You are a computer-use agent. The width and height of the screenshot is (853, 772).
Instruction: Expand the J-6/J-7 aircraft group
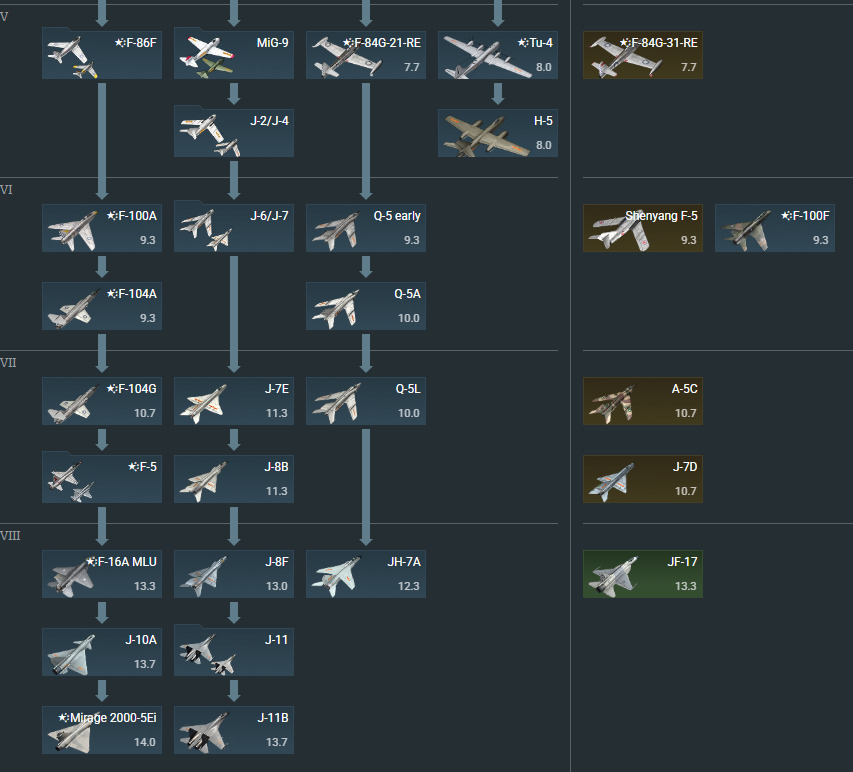(234, 226)
